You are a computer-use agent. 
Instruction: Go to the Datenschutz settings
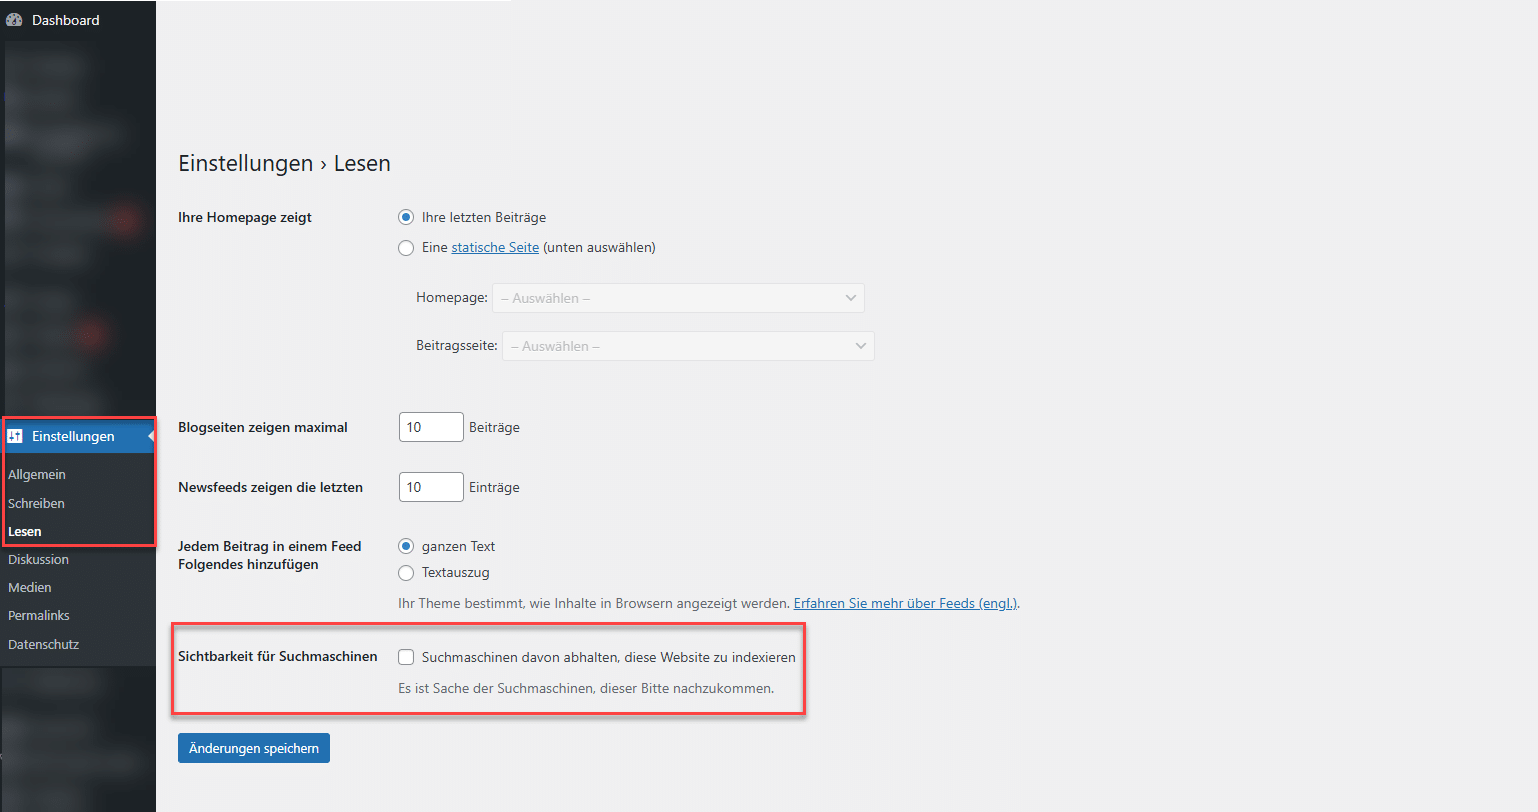[43, 644]
